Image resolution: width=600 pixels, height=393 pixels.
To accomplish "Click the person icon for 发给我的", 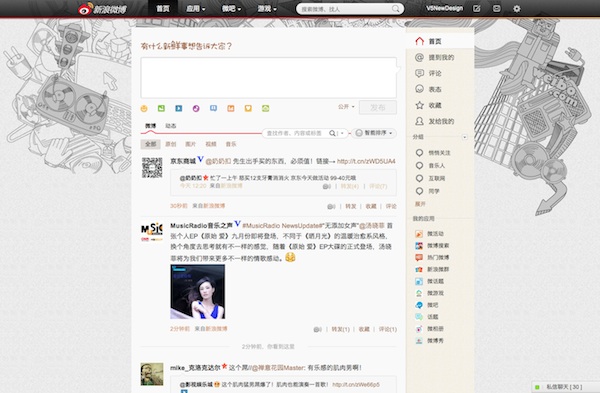I will pyautogui.click(x=419, y=121).
